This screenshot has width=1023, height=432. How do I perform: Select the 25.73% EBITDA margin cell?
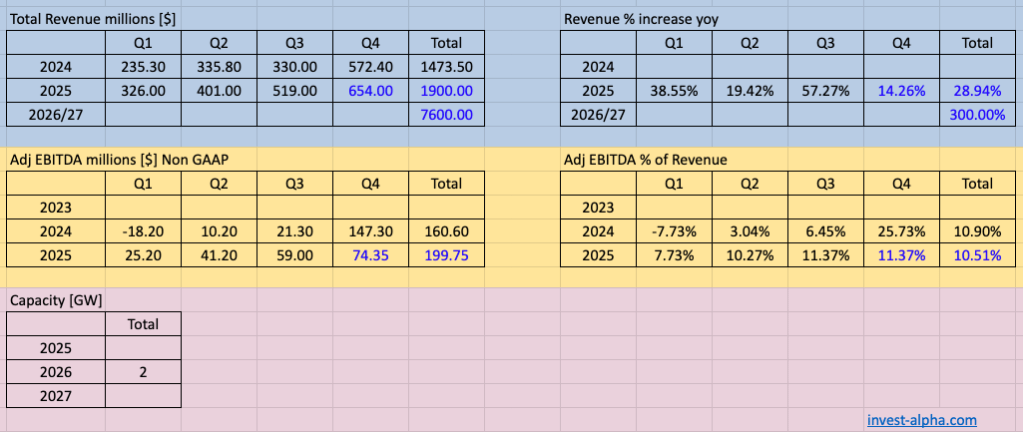point(901,230)
